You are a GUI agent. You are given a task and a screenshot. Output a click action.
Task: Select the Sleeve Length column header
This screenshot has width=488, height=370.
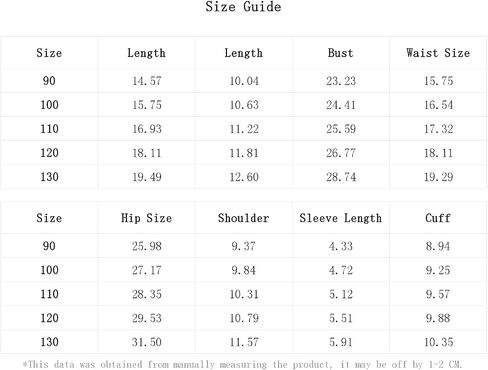click(341, 218)
